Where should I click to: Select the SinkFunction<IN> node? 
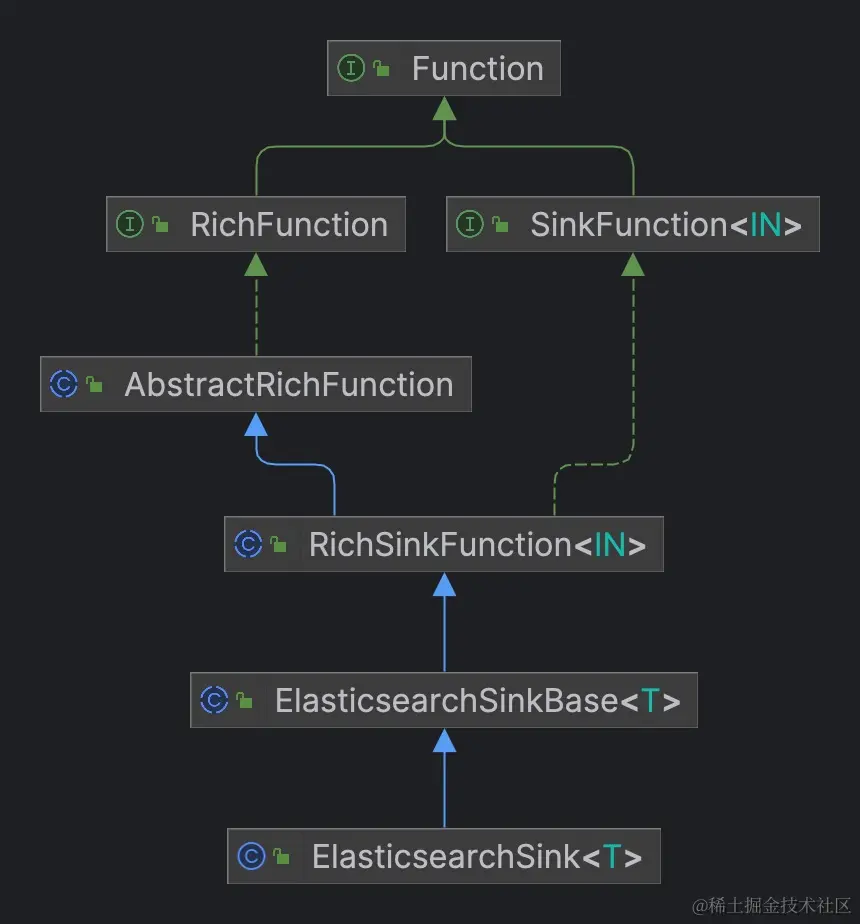[x=633, y=224]
